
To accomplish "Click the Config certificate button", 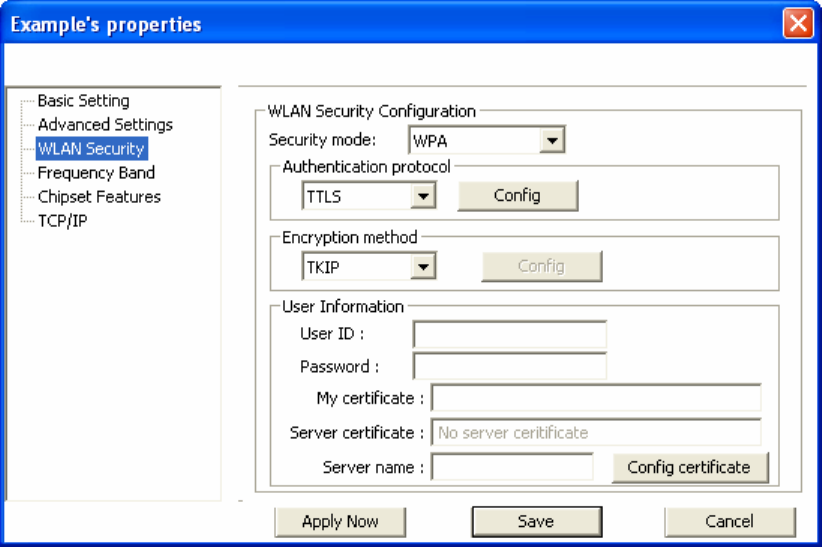I will pyautogui.click(x=690, y=467).
